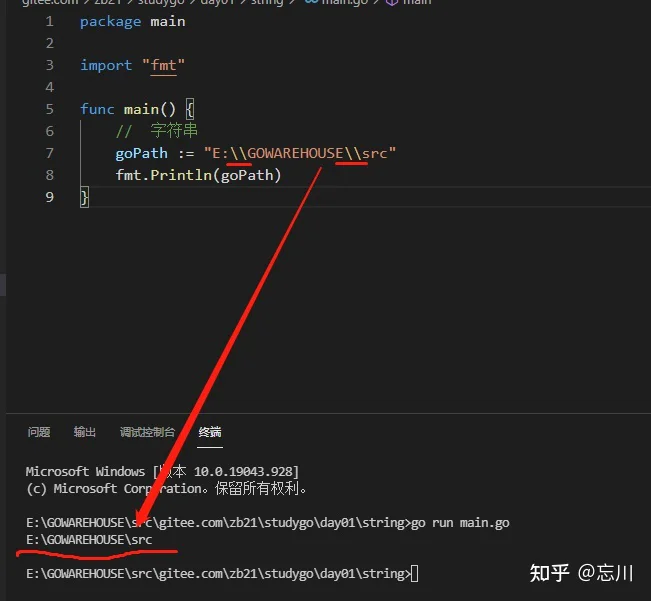Screen dimensions: 651x601
Task: Select the 调试控制台 tab
Action: point(147,432)
